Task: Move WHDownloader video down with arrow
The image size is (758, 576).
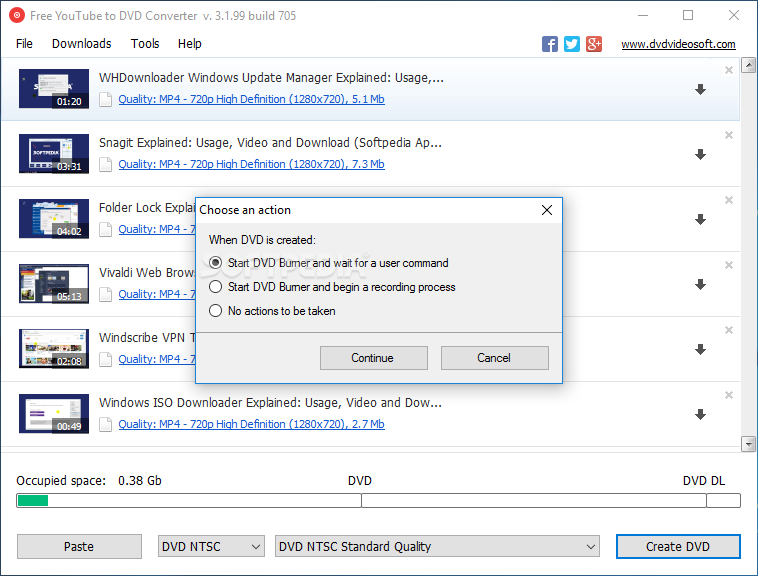Action: pos(700,89)
